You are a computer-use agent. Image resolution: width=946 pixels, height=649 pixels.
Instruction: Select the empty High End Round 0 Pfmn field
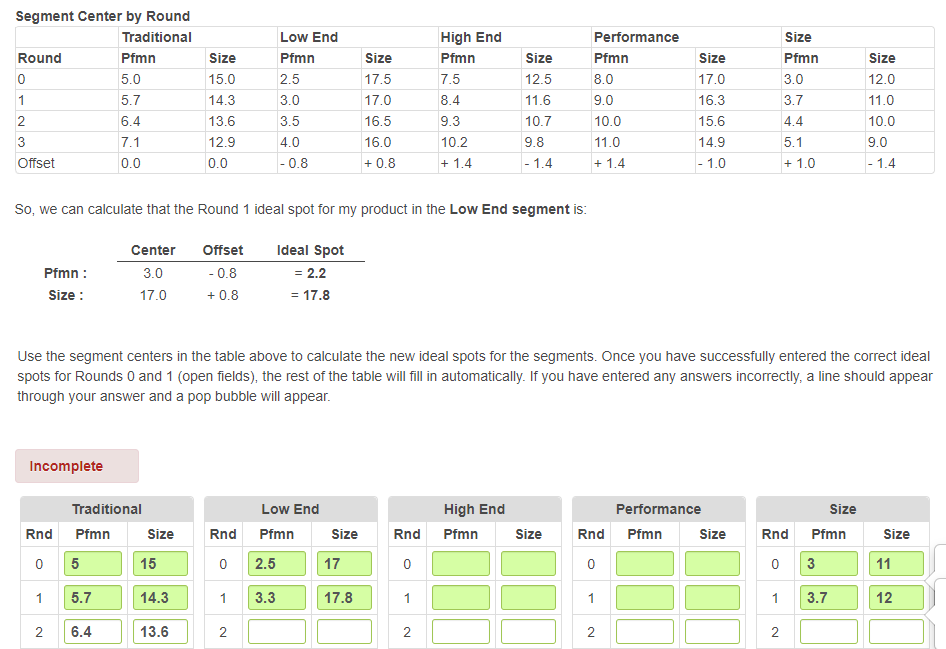pos(461,563)
